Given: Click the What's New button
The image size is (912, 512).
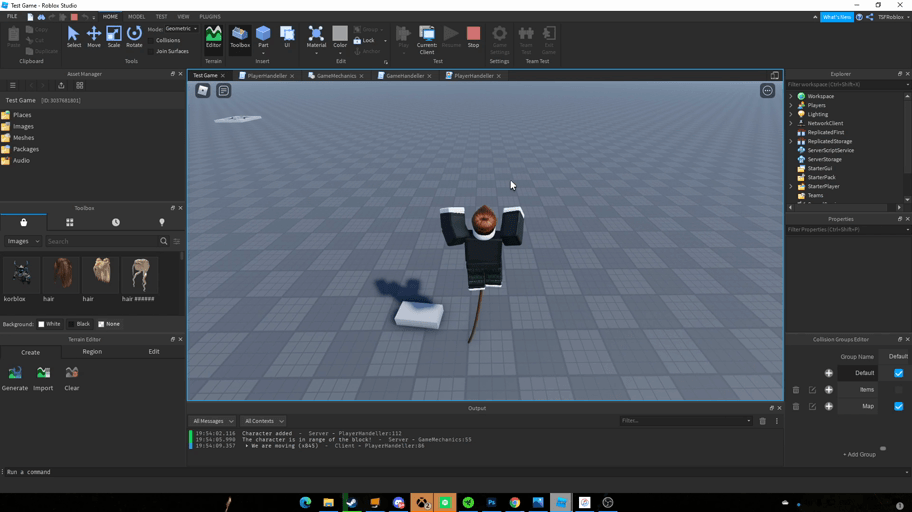Looking at the screenshot, I should [x=837, y=17].
